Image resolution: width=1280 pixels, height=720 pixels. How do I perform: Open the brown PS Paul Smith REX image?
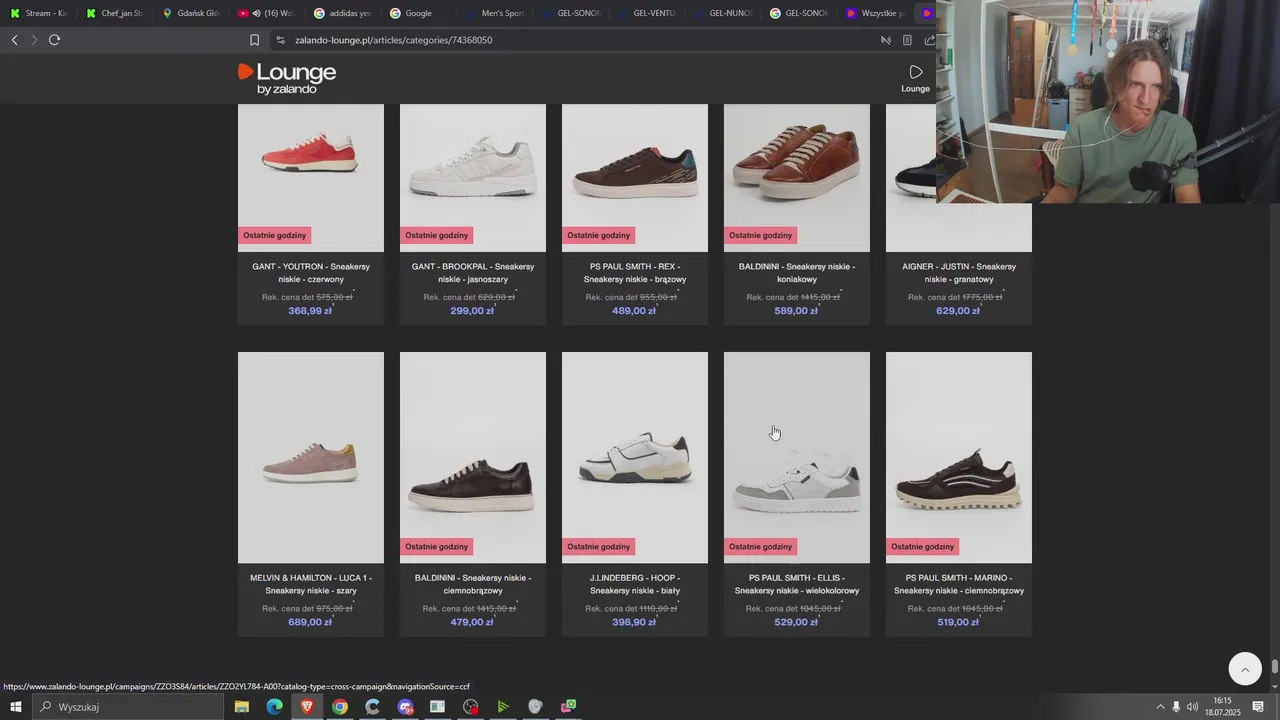635,177
